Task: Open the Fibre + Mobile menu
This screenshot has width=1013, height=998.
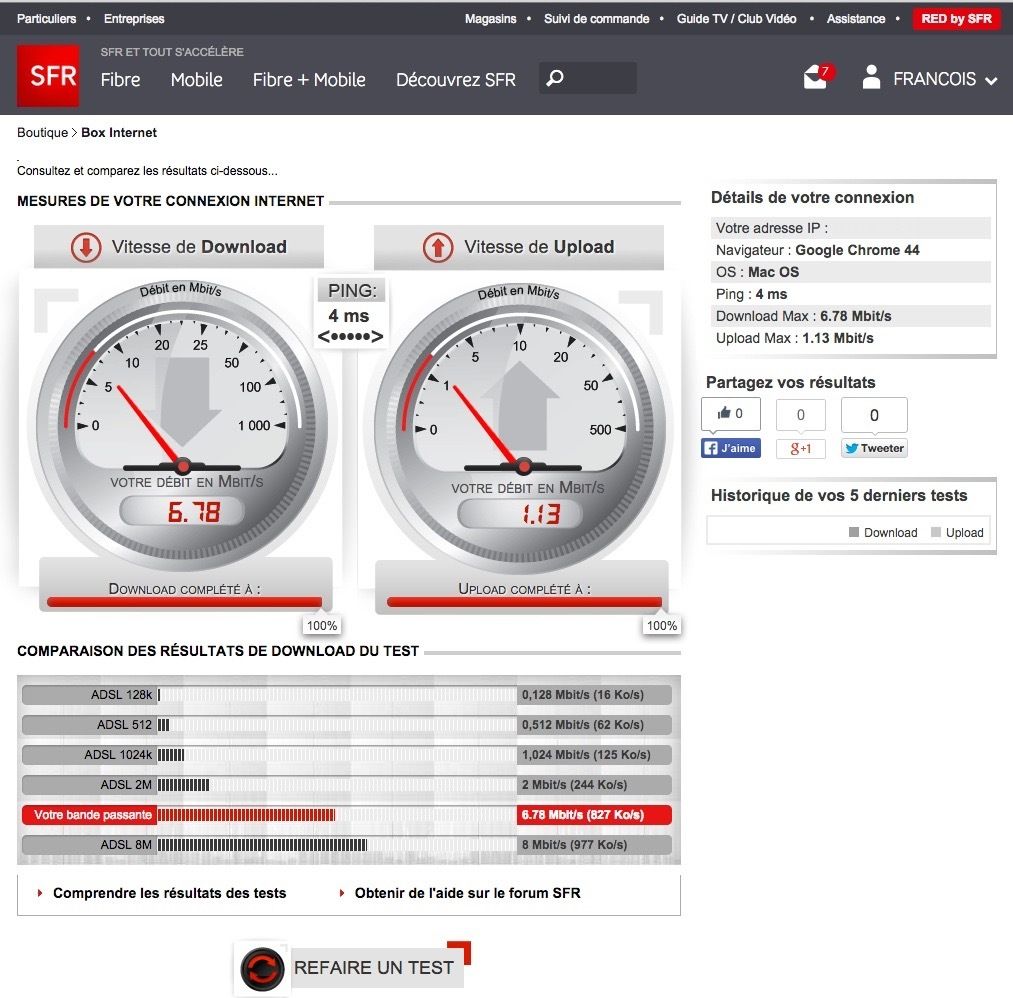Action: pos(309,79)
